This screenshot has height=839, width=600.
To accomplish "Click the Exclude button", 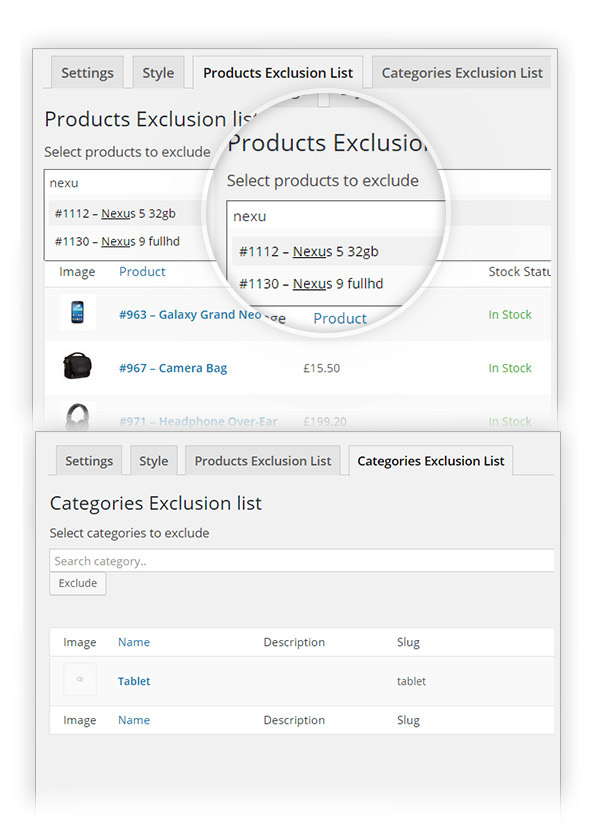I will (78, 583).
